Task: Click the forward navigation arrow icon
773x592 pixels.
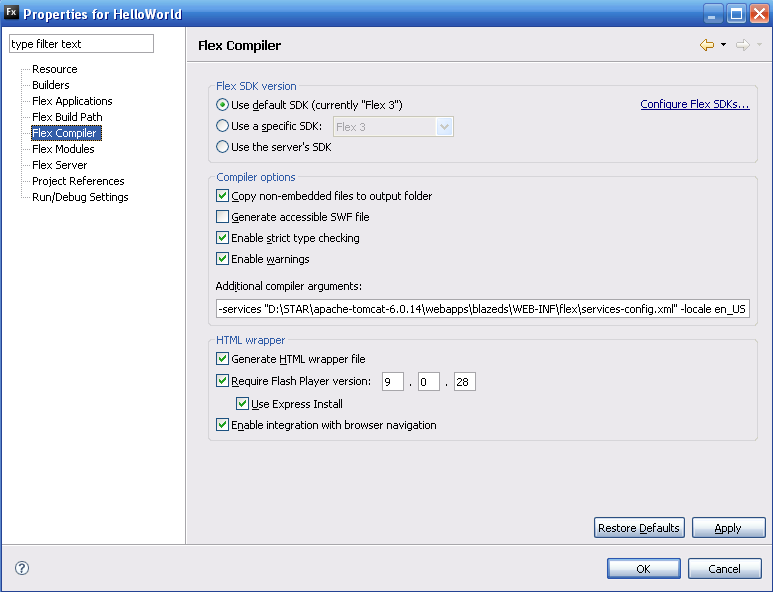Action: coord(742,45)
